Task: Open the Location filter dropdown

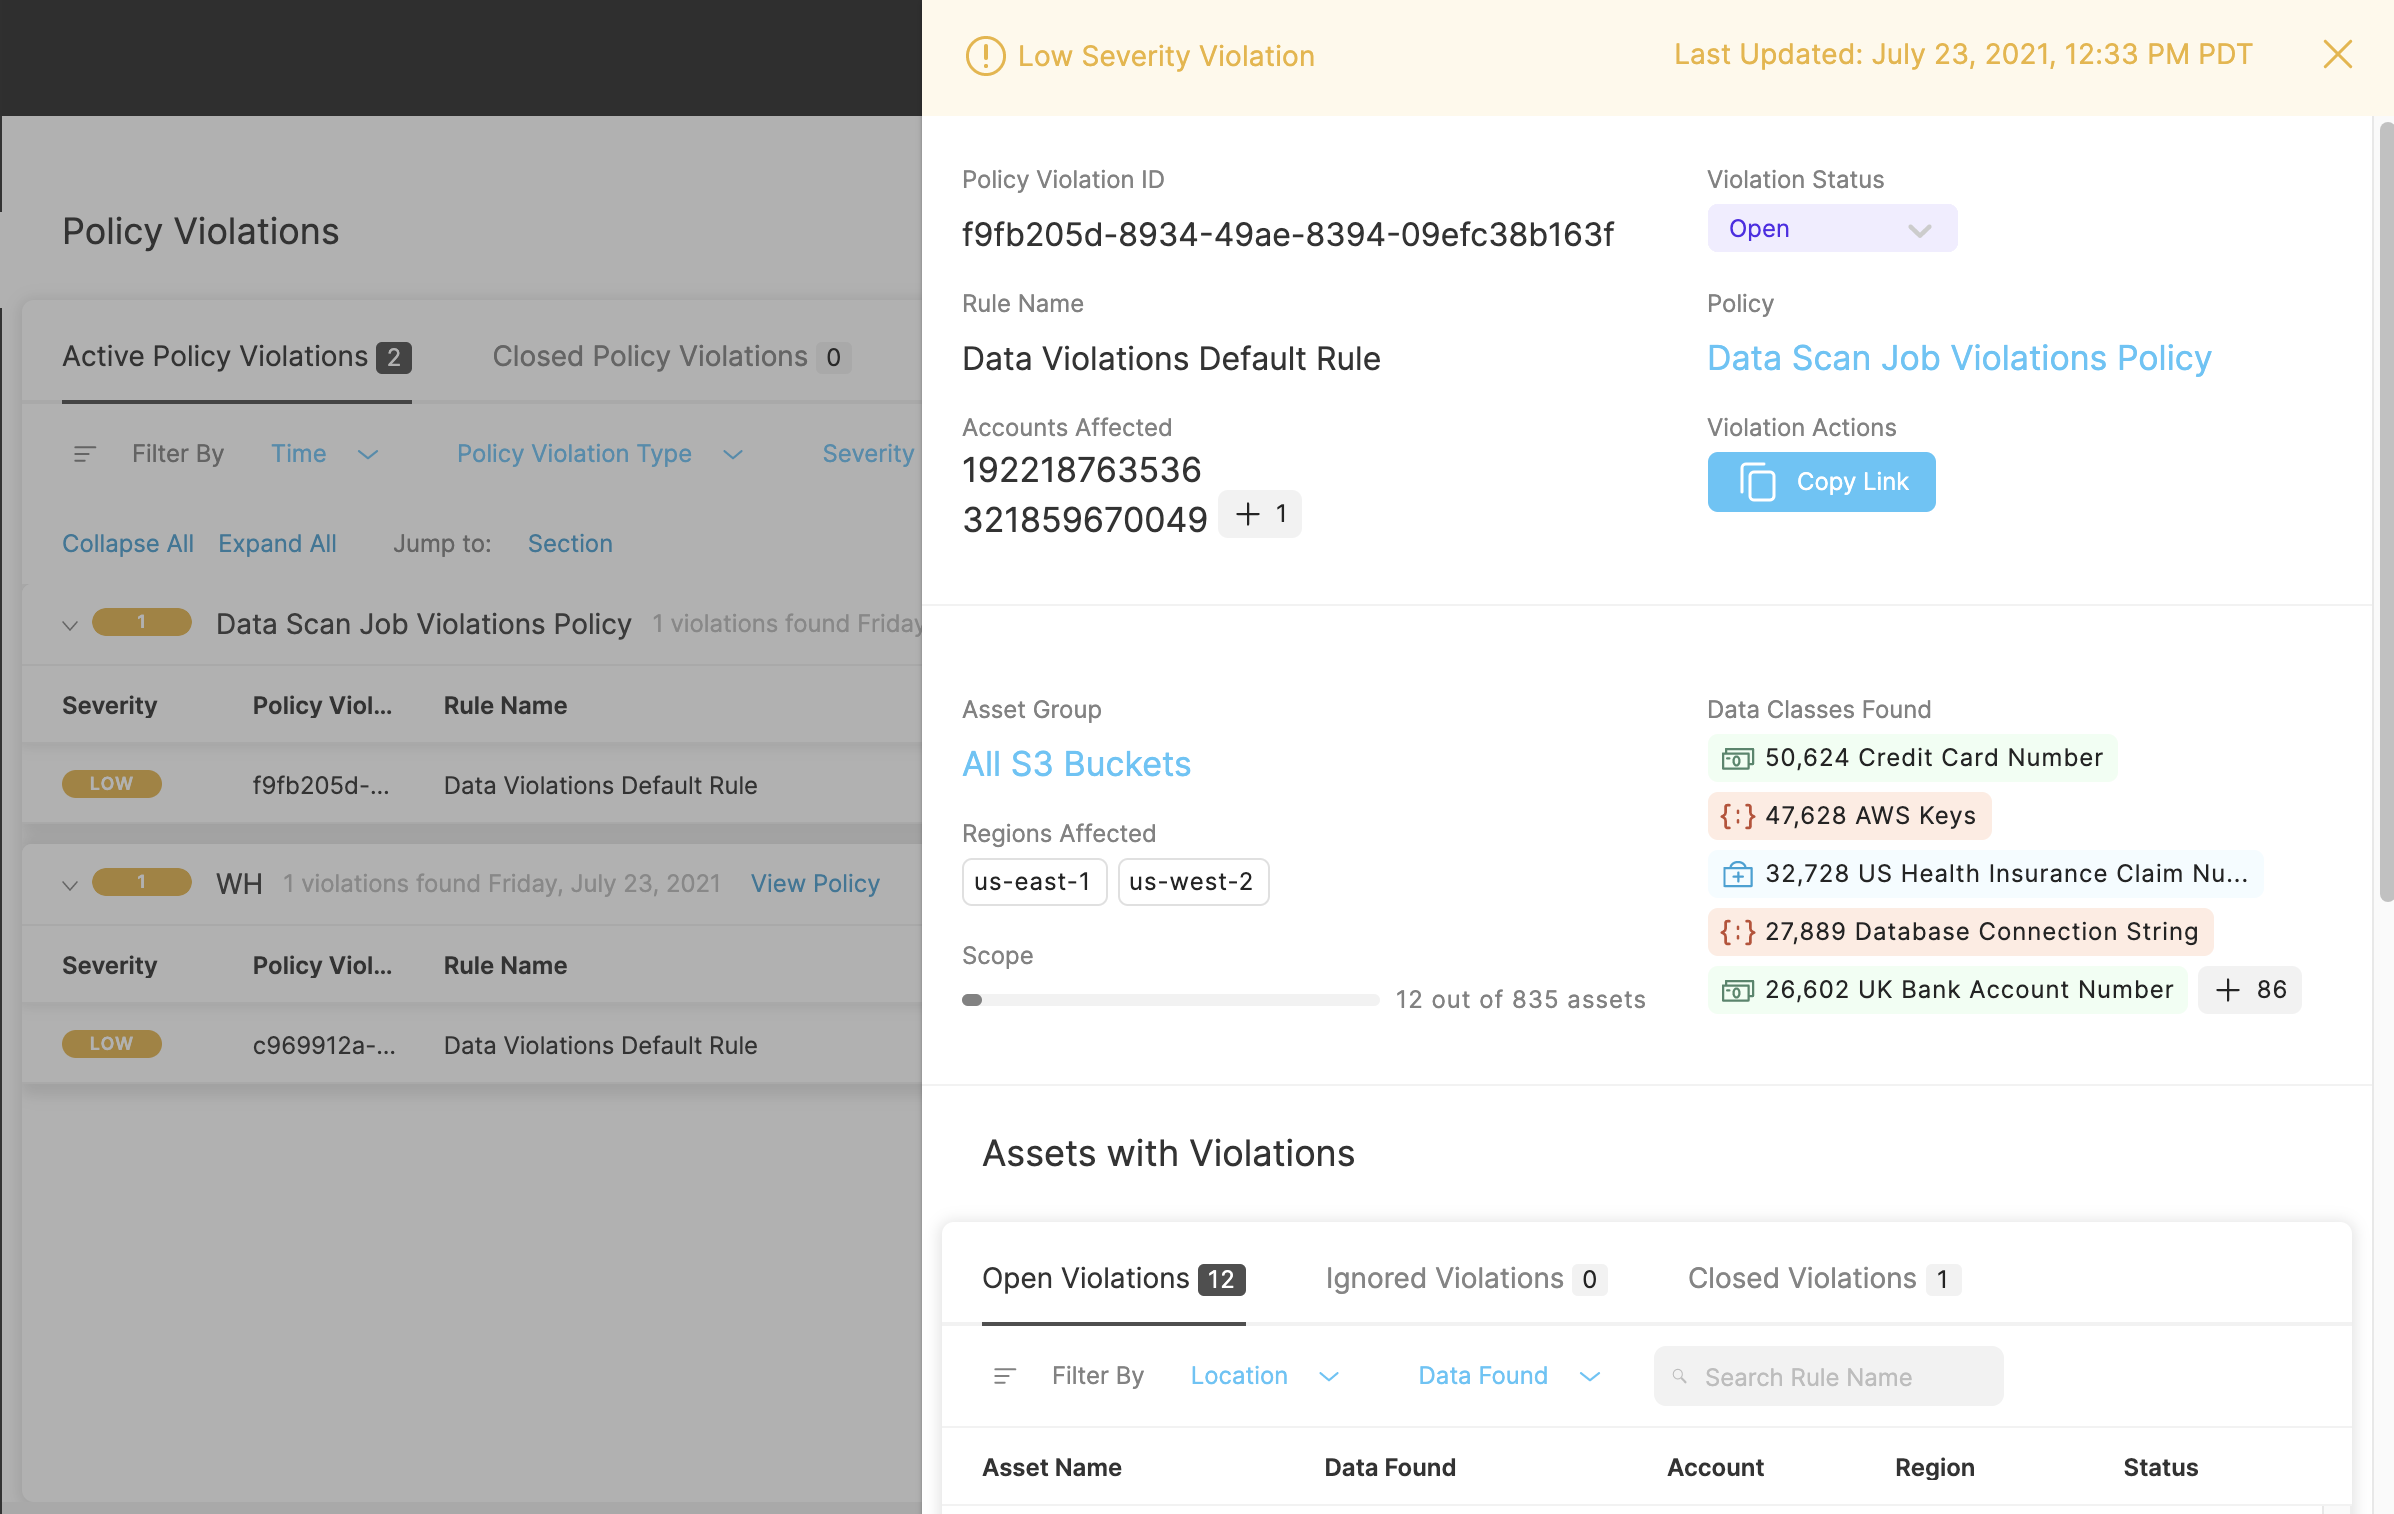Action: click(x=1263, y=1376)
